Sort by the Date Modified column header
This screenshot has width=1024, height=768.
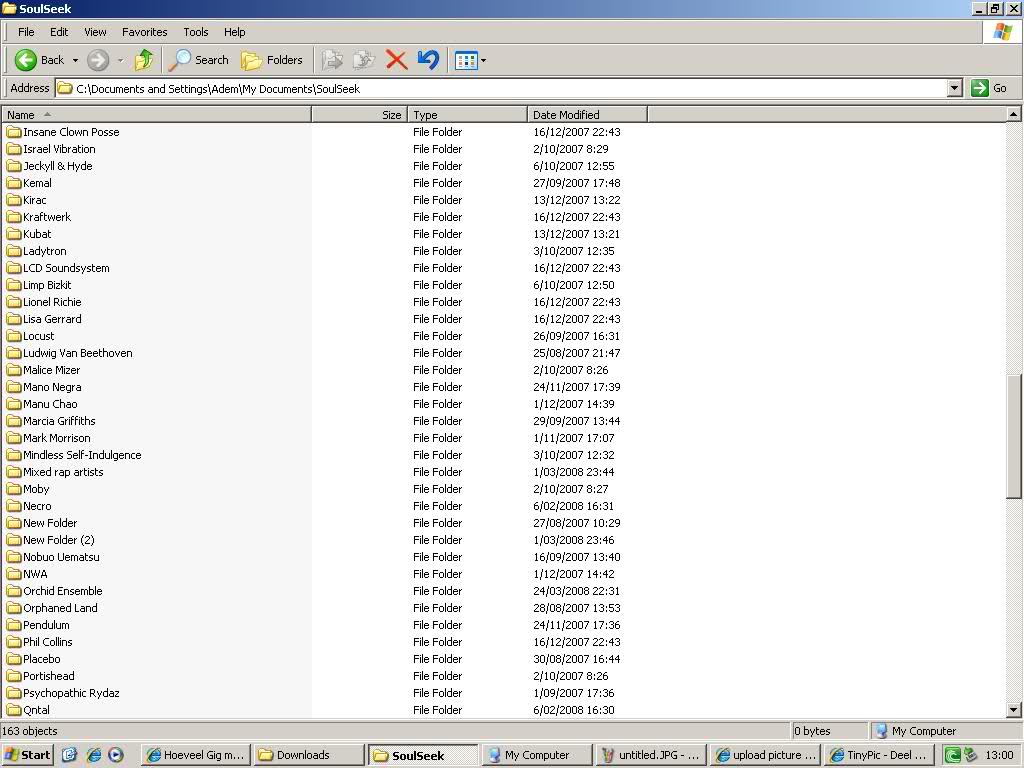point(587,115)
